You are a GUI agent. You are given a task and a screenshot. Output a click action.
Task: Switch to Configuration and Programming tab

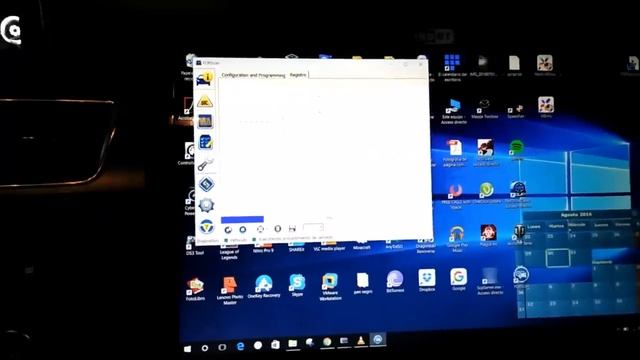click(253, 75)
